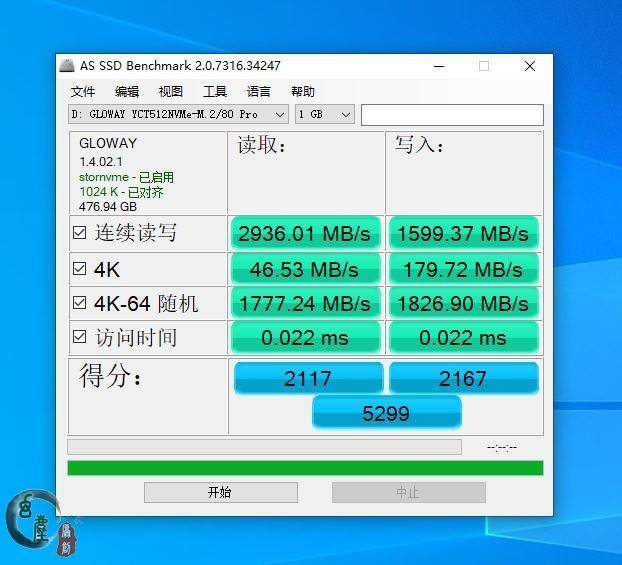Click the 179.72 MB/s 4K write result

pyautogui.click(x=463, y=269)
